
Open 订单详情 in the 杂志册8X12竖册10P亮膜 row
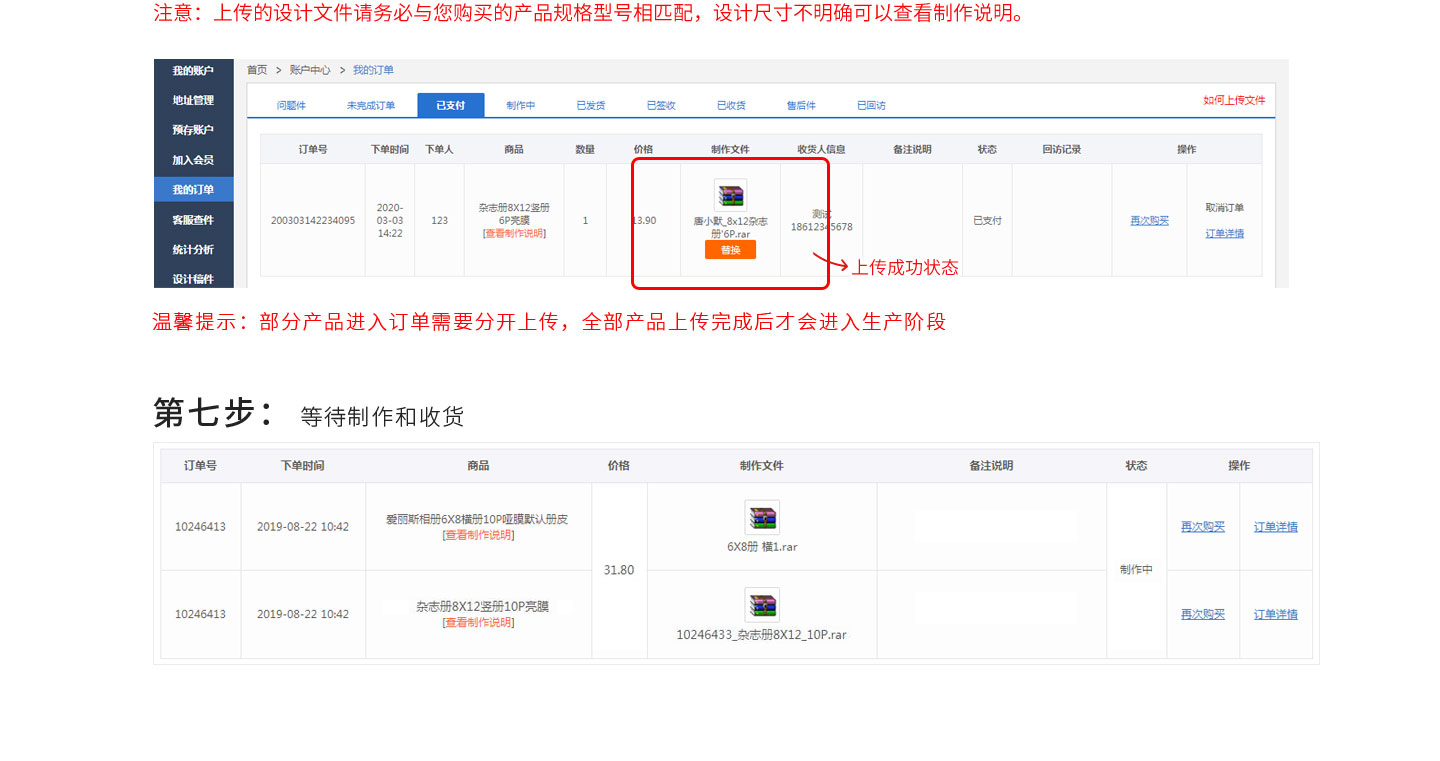click(x=1276, y=614)
